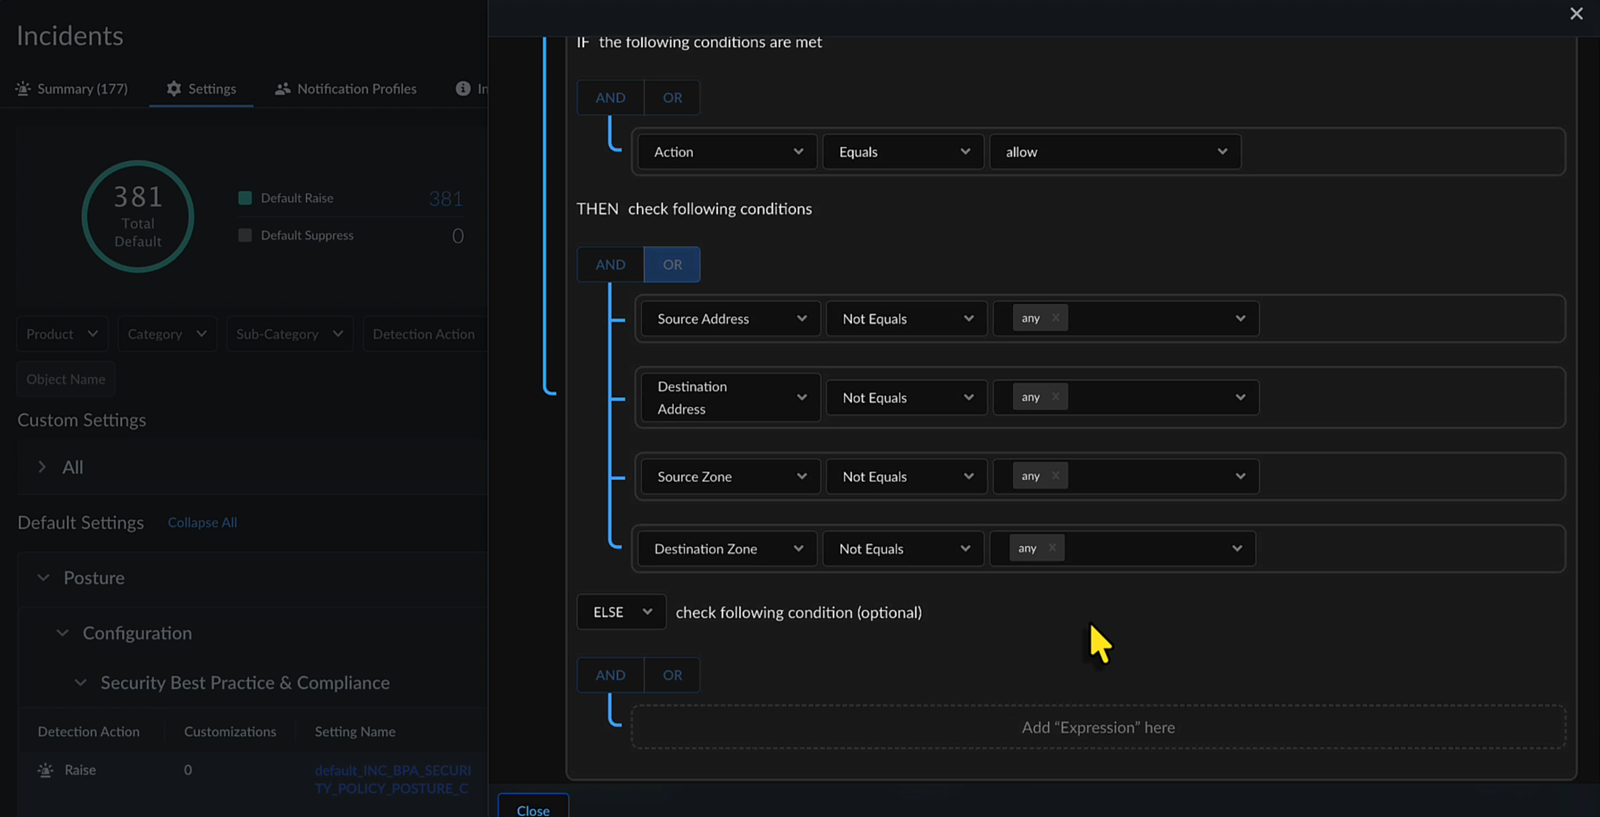
Task: Click the Collapse All link
Action: (202, 523)
